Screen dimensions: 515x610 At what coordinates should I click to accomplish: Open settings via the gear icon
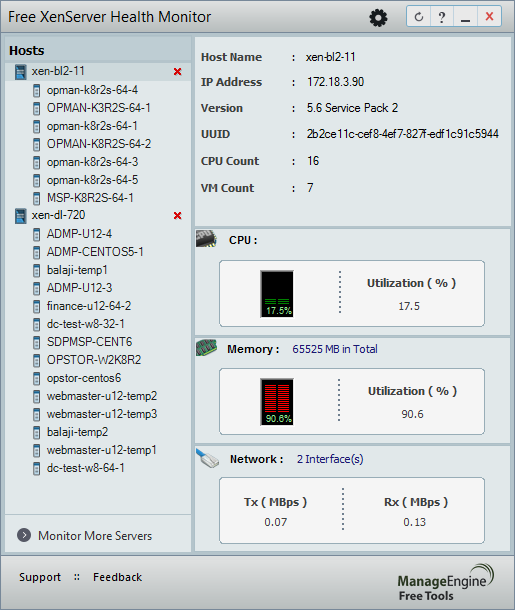point(378,18)
